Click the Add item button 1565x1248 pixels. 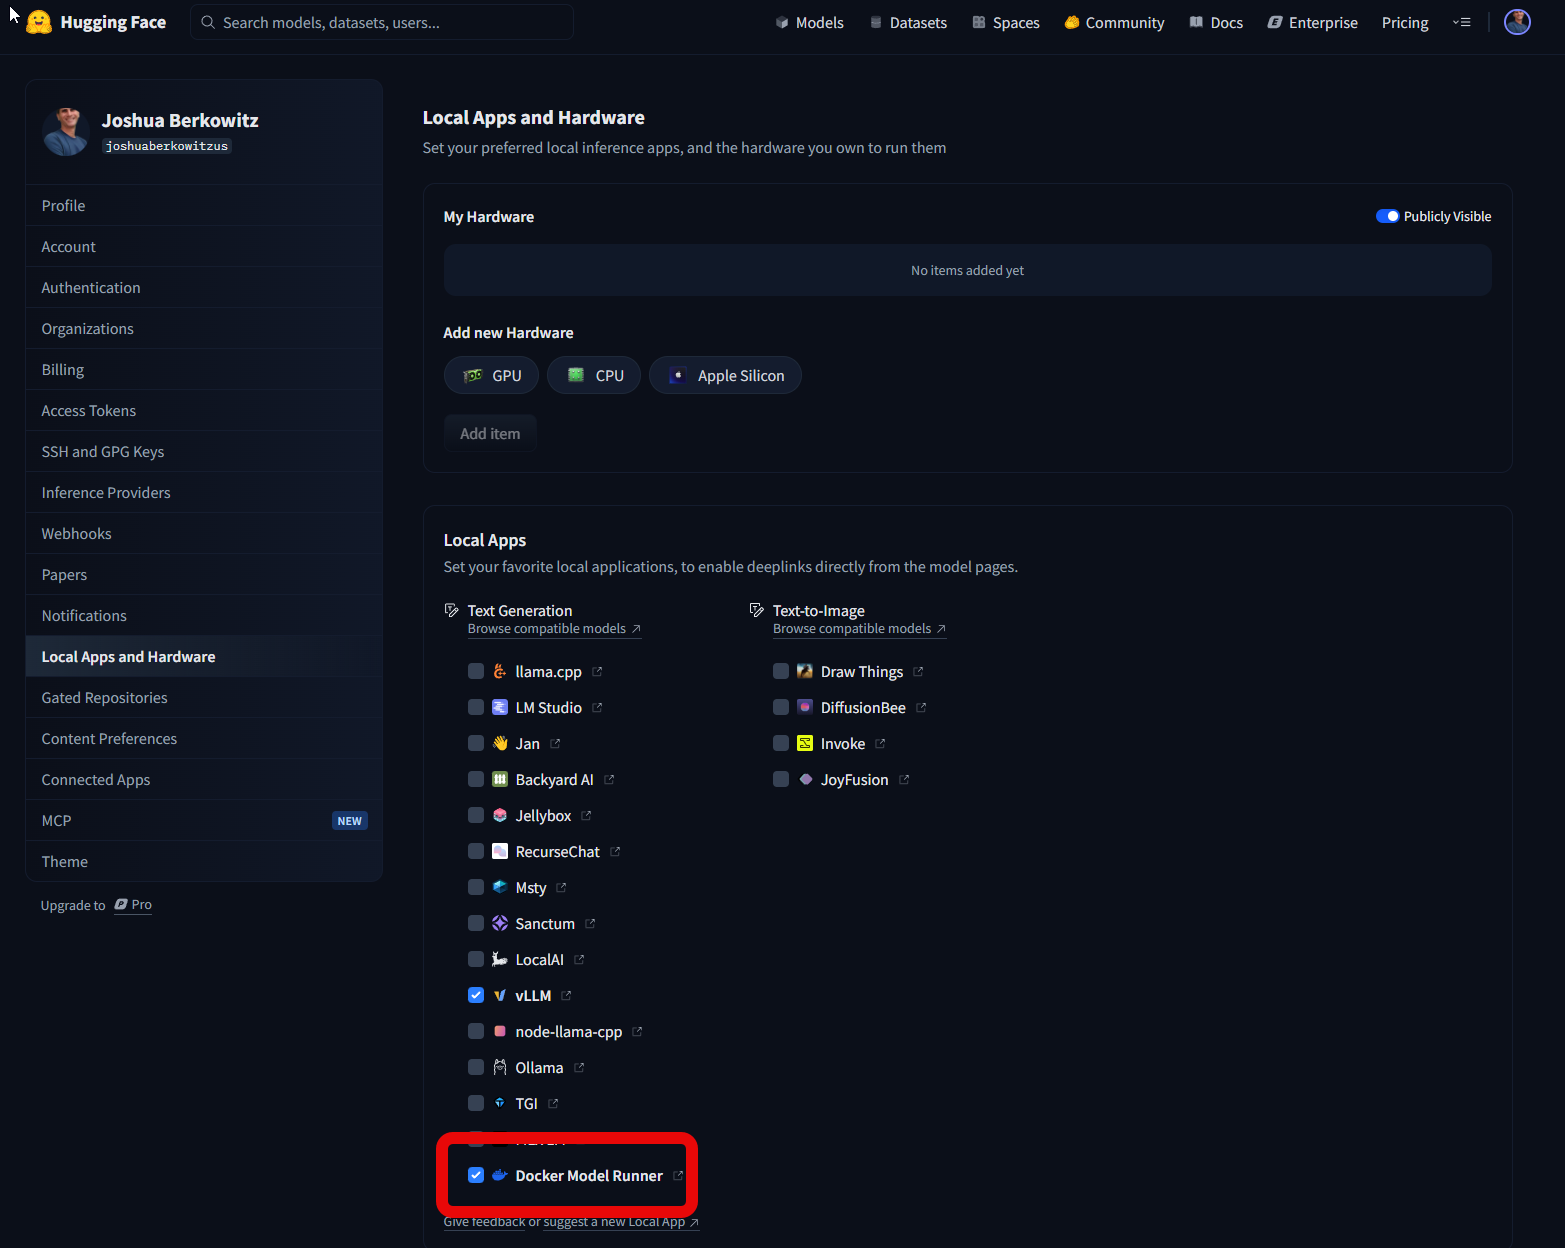tap(490, 434)
